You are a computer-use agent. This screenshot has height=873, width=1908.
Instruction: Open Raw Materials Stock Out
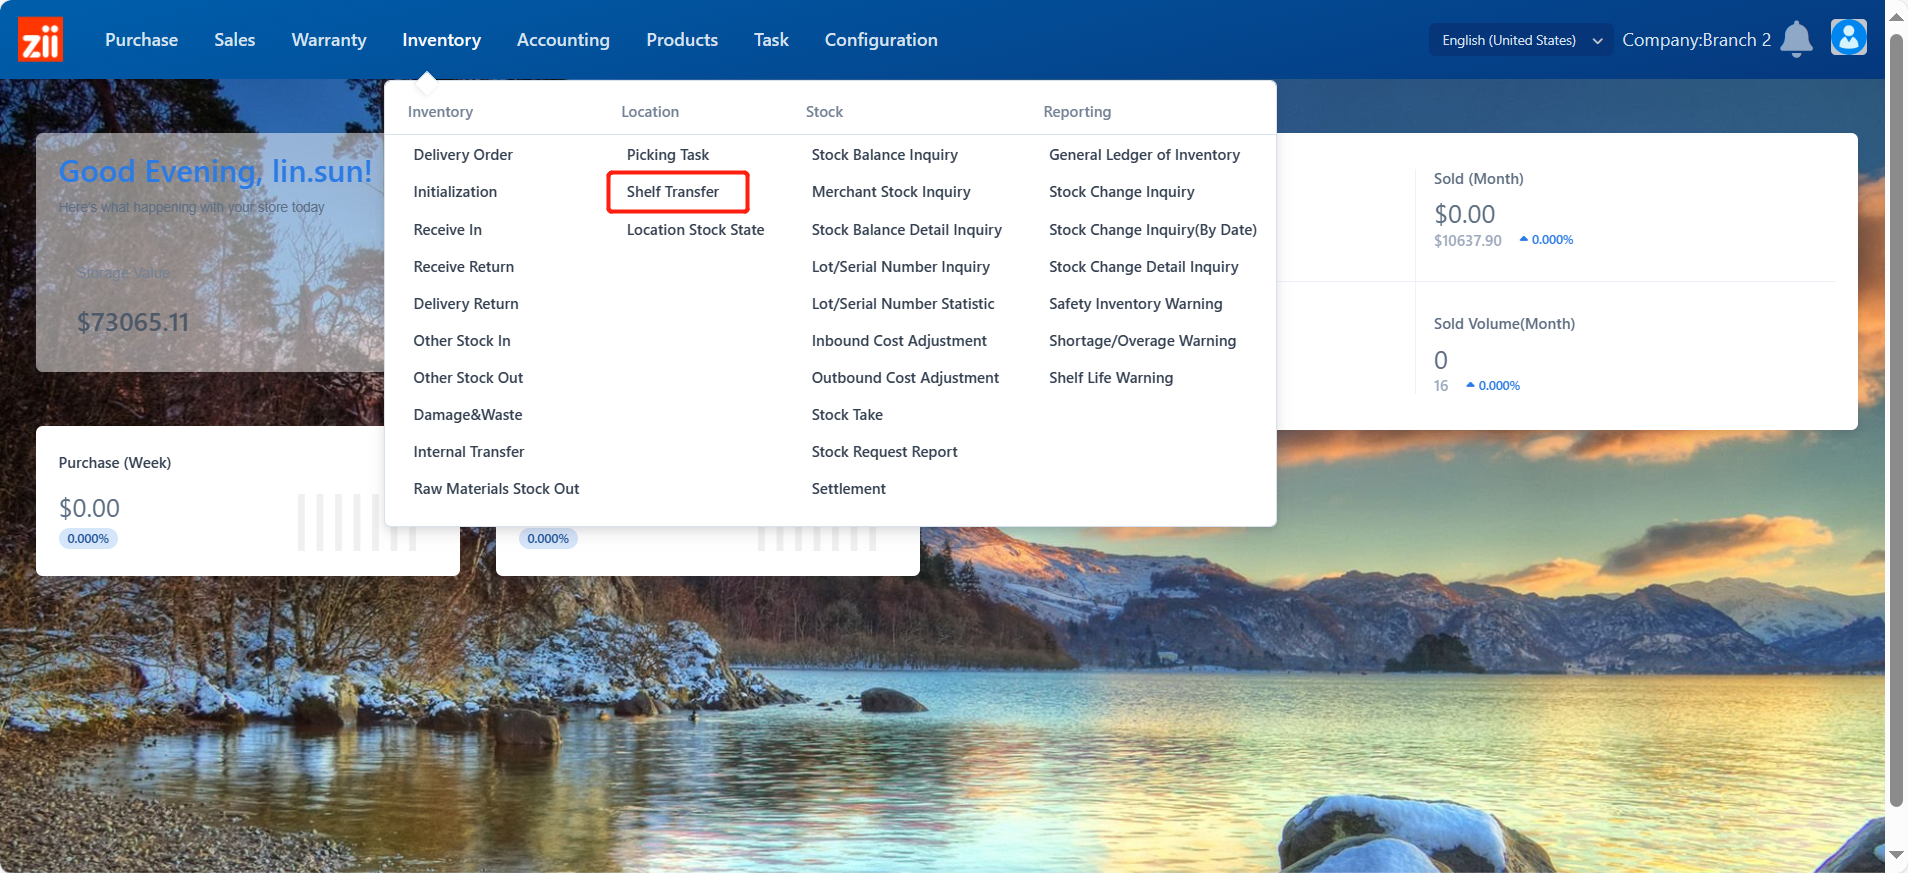click(x=496, y=489)
